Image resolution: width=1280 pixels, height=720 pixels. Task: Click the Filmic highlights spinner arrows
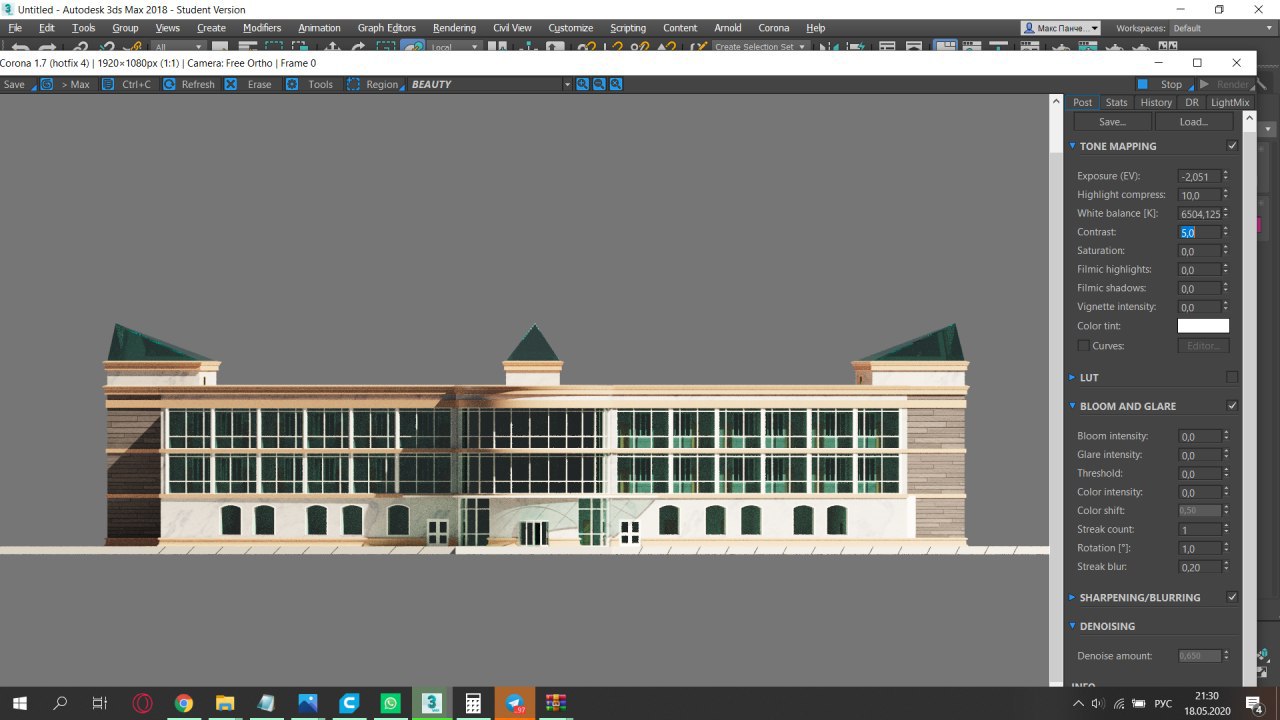pos(1226,270)
